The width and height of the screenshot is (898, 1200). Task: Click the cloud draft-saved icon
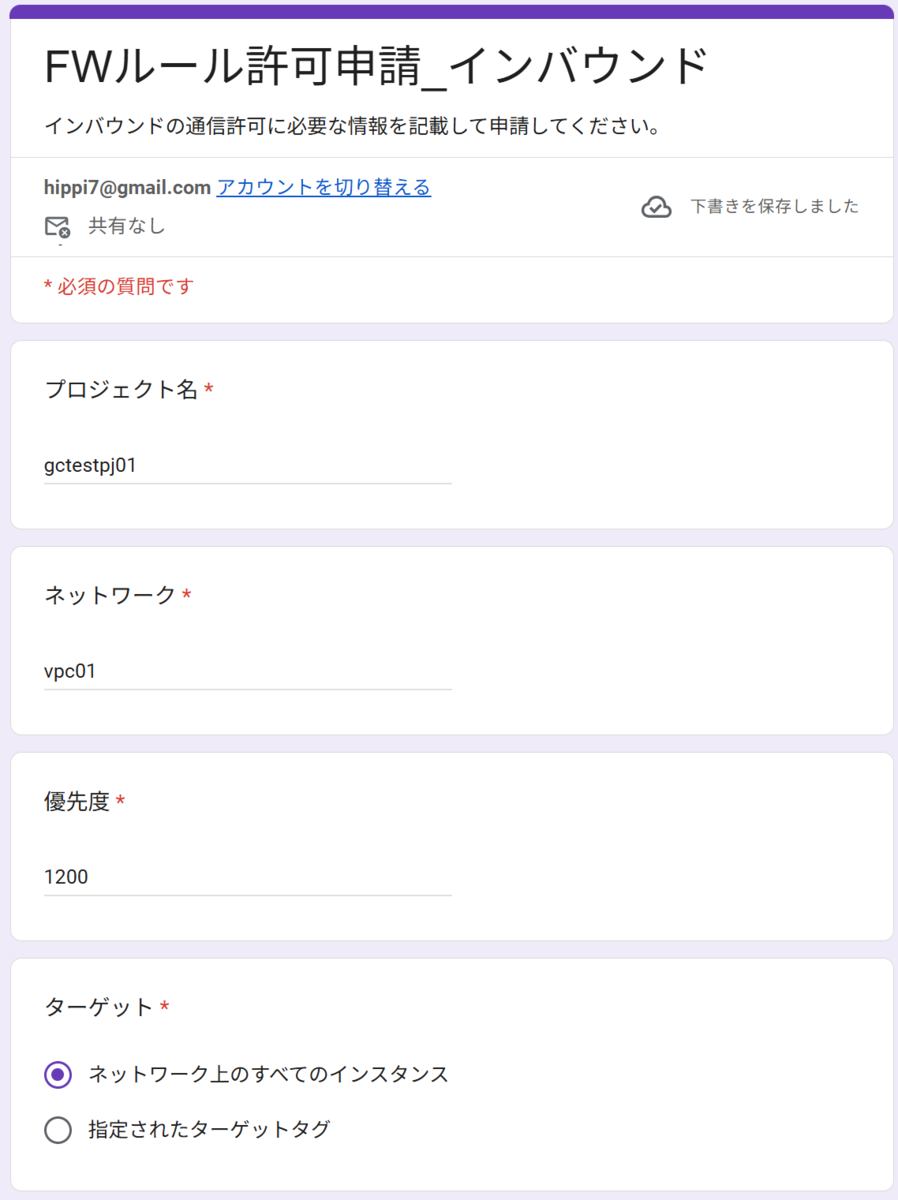pyautogui.click(x=656, y=207)
